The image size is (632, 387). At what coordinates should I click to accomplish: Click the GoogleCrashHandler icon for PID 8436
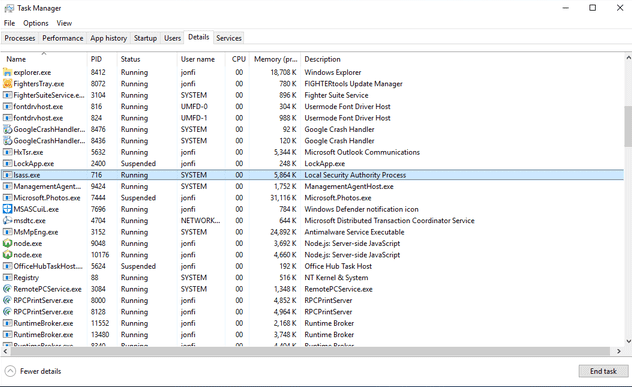tap(7, 141)
